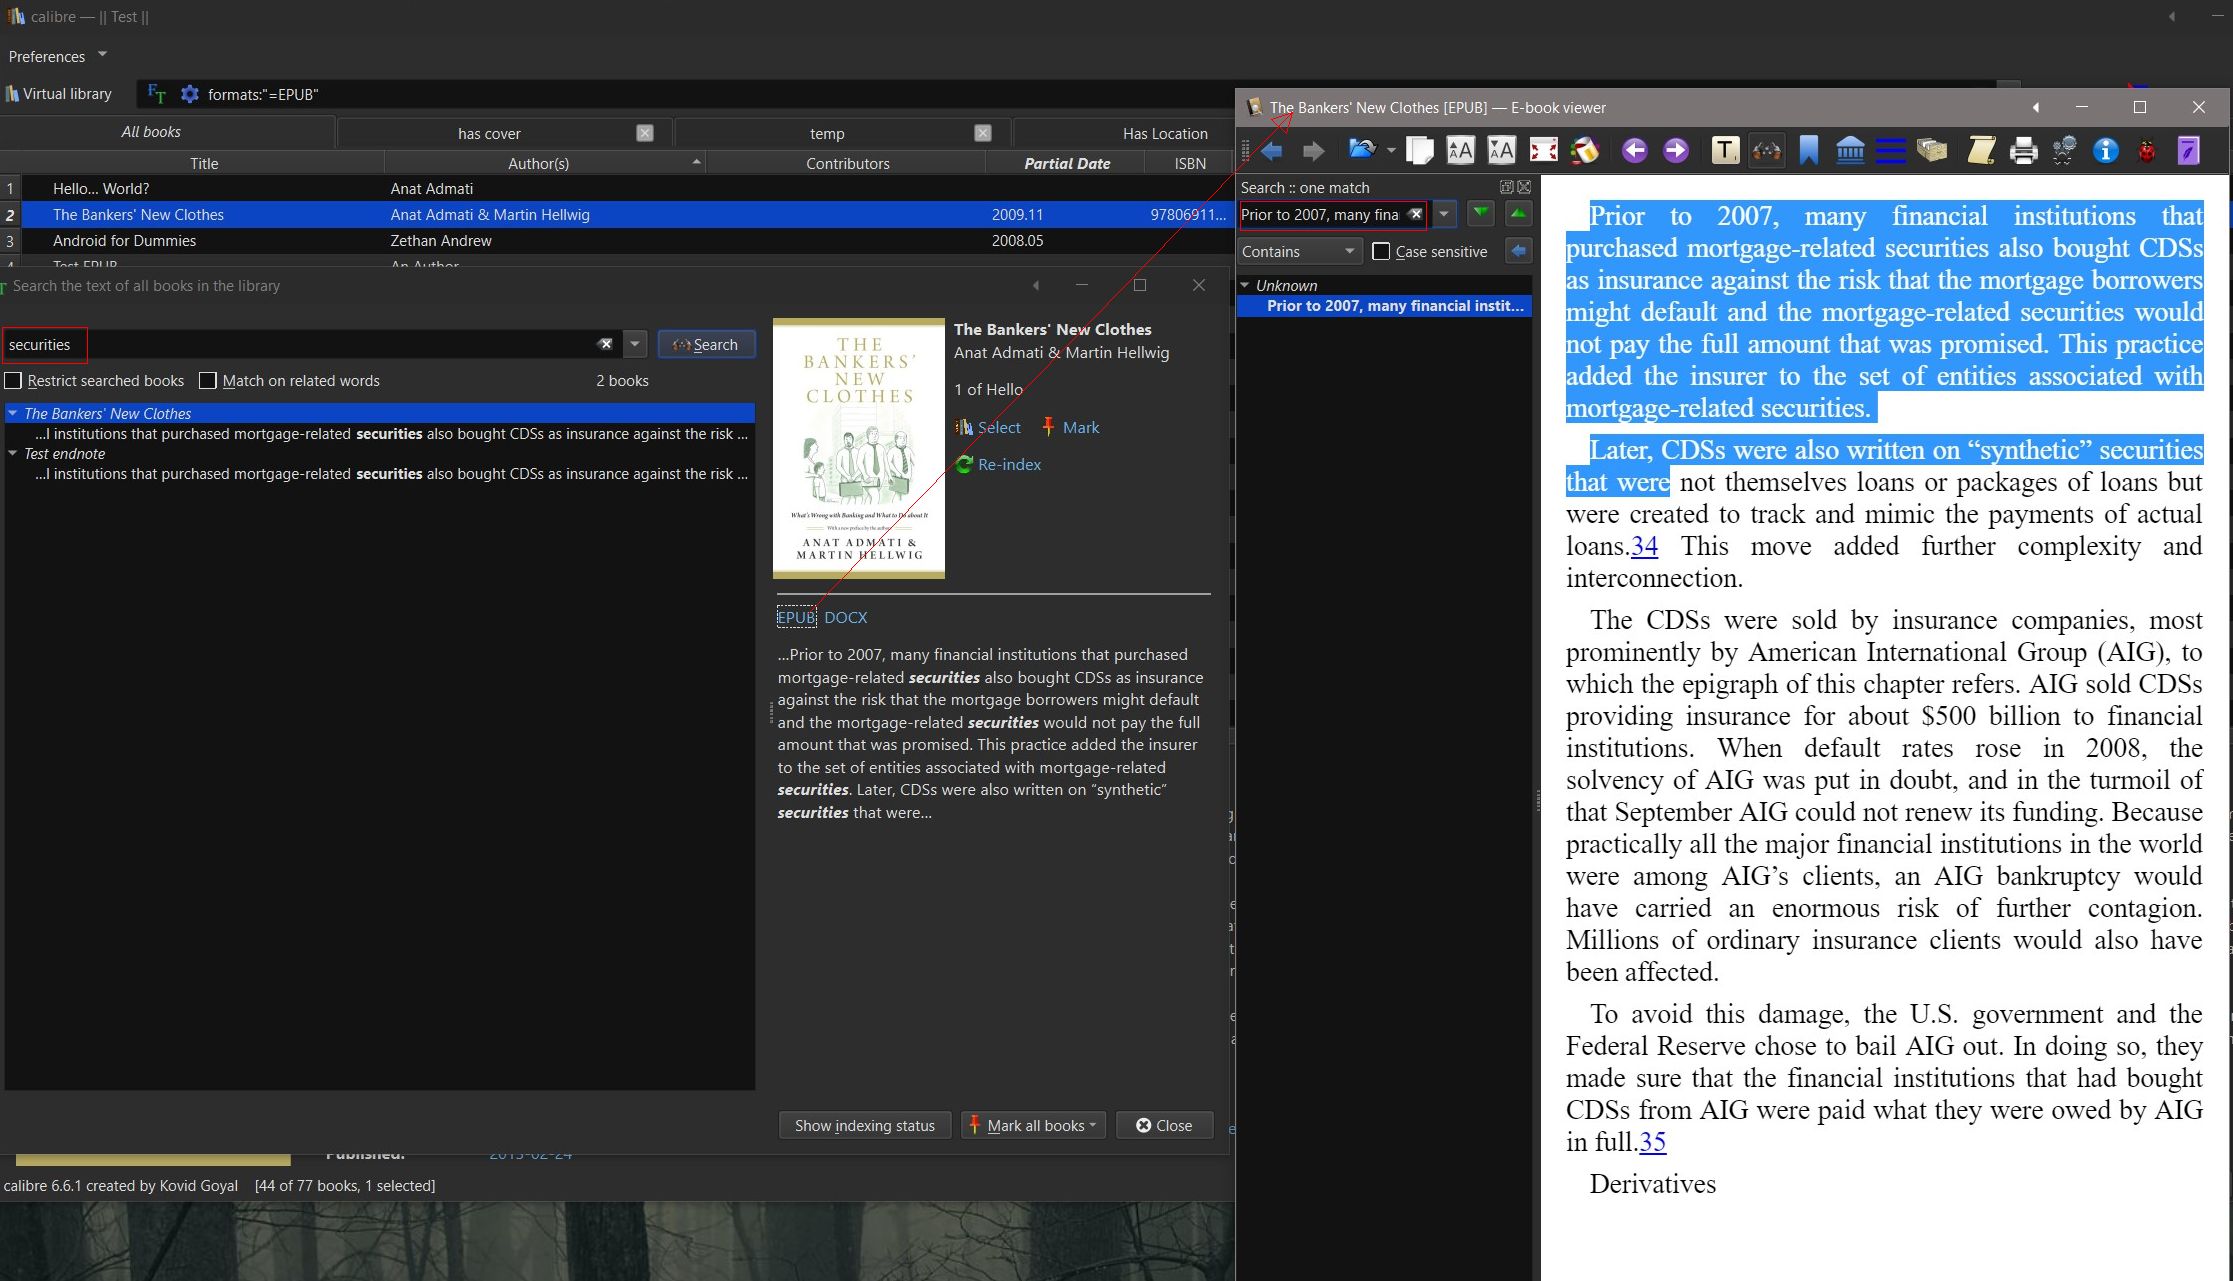Print the book using the printer icon
The height and width of the screenshot is (1281, 2233).
2023,151
